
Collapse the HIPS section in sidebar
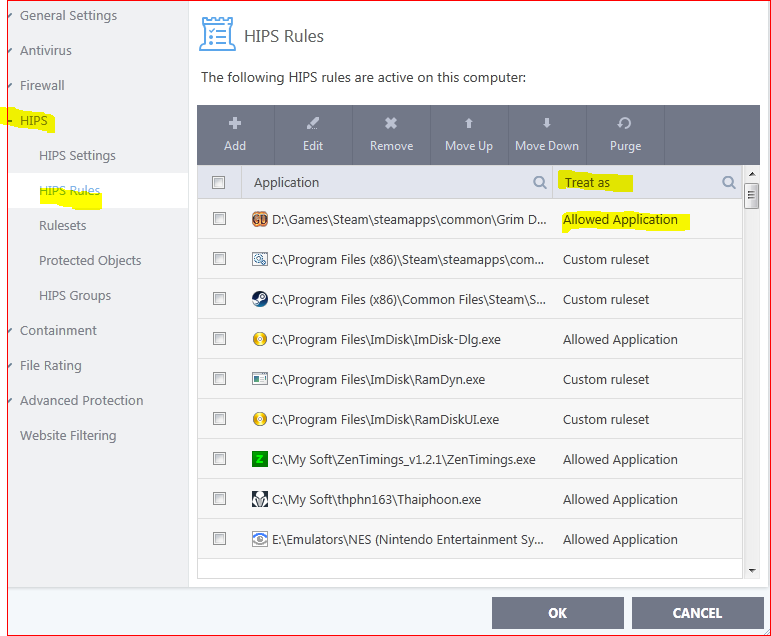[x=11, y=121]
